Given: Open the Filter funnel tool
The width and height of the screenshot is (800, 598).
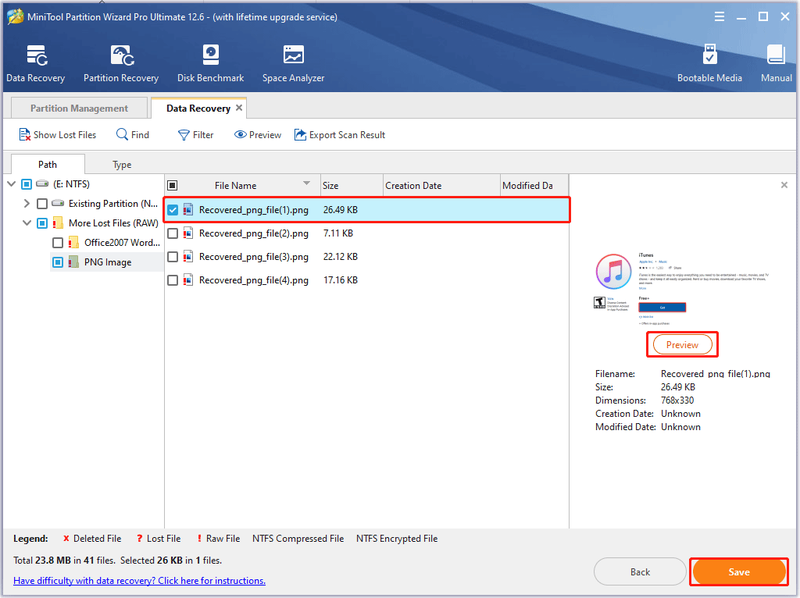Looking at the screenshot, I should tap(183, 135).
